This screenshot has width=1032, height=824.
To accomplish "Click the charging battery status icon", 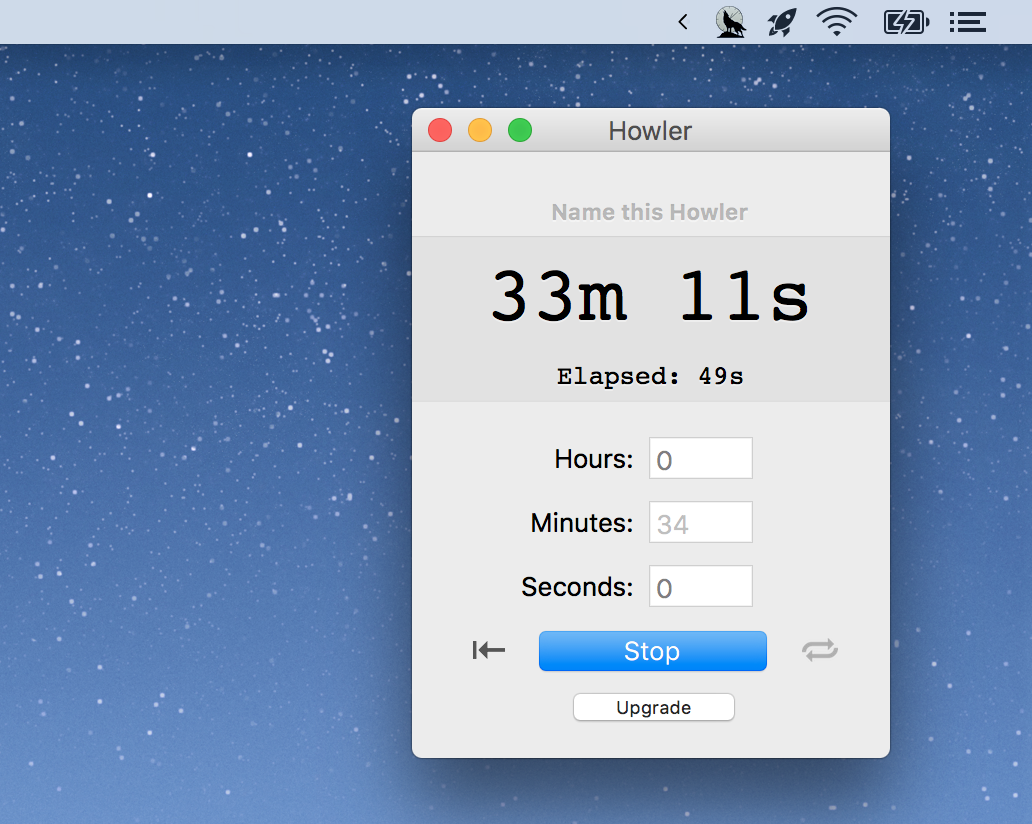I will pyautogui.click(x=906, y=22).
